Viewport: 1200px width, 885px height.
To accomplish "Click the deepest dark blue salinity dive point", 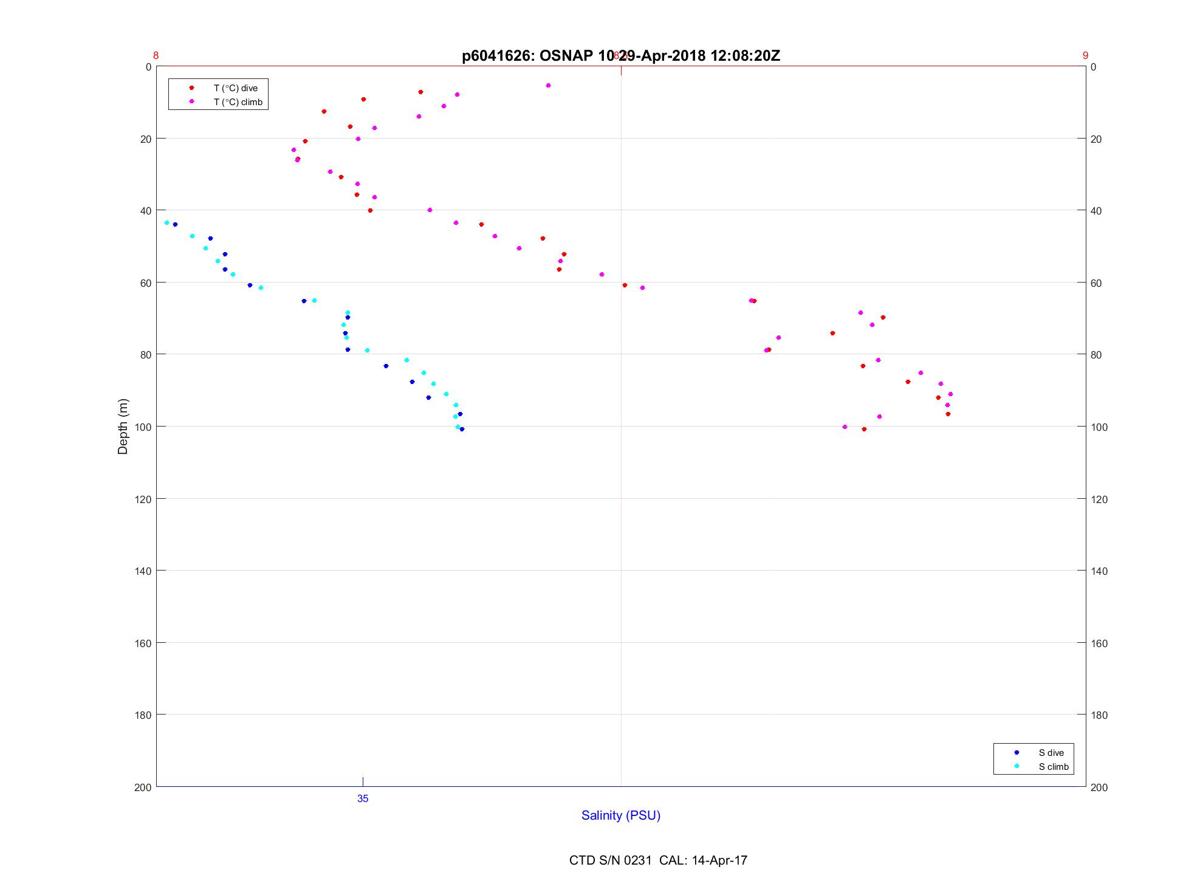I will [x=462, y=429].
